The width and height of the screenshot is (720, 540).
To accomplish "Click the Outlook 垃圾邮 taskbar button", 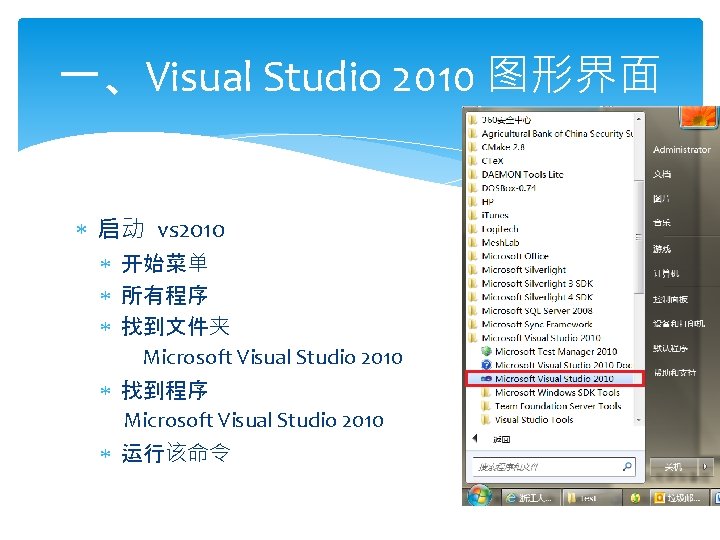I will pos(678,498).
